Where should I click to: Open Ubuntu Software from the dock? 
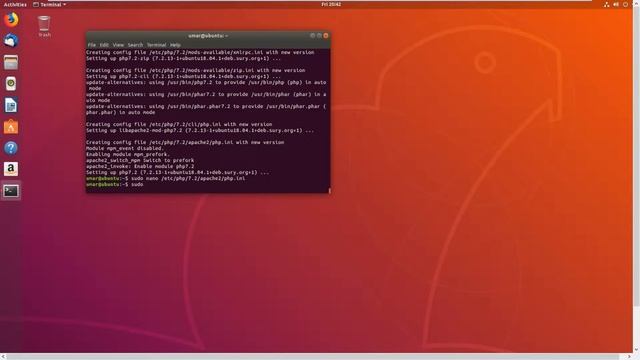[x=11, y=127]
